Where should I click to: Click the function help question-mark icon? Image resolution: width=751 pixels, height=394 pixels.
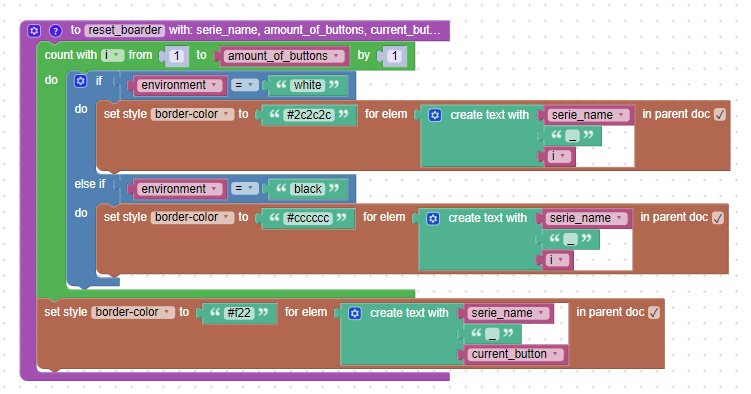click(x=56, y=31)
